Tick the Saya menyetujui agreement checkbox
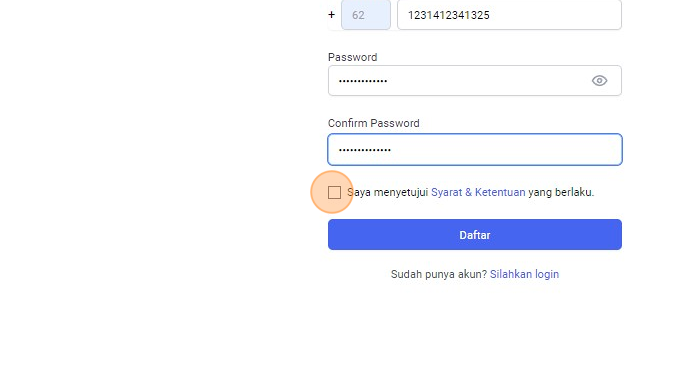Viewport: 688px width, 385px height. (334, 192)
